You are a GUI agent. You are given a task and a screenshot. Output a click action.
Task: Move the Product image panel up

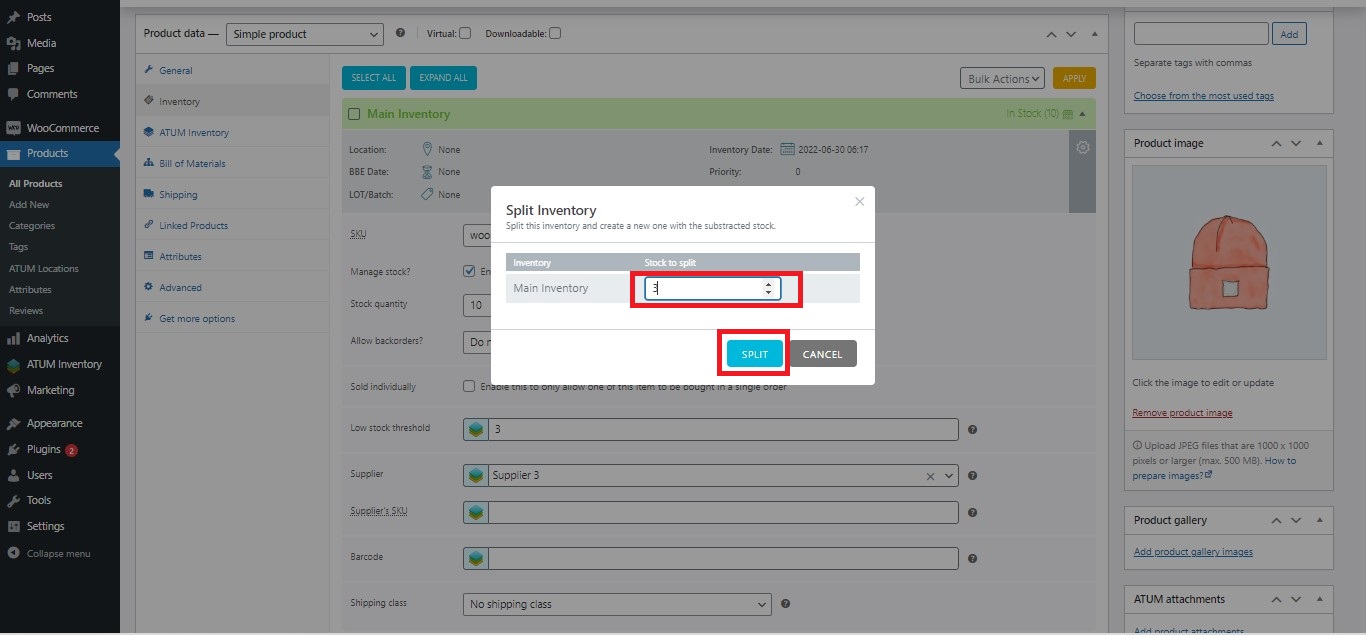point(1276,144)
